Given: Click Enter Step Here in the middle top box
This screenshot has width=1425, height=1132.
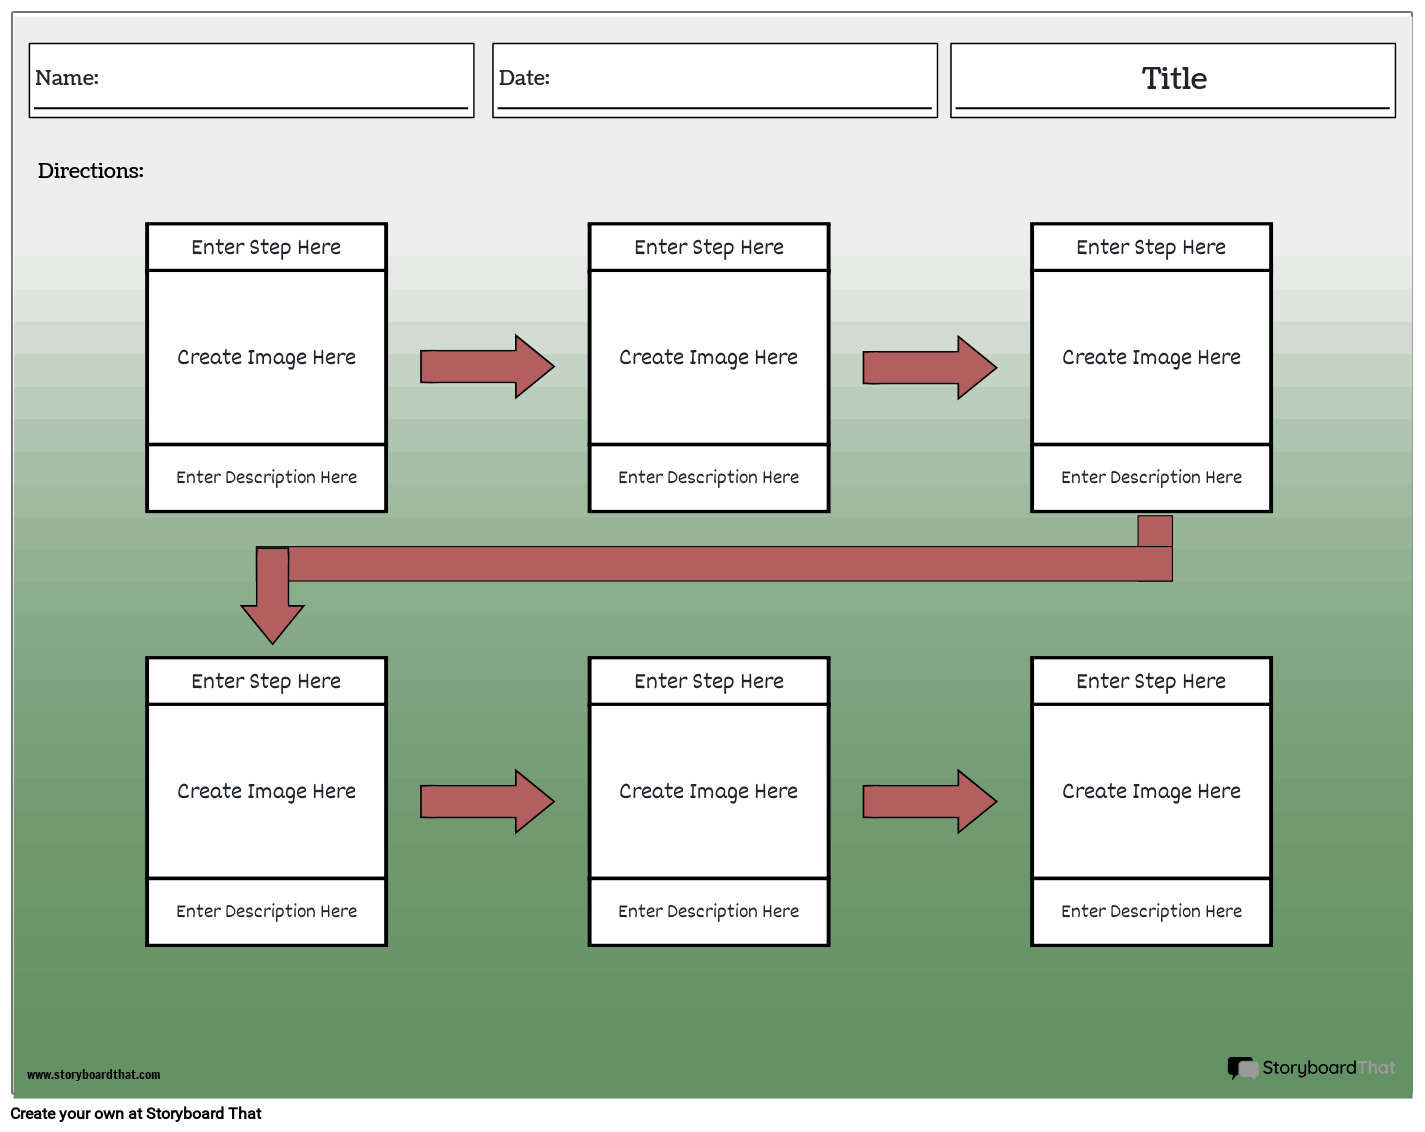Looking at the screenshot, I should click(708, 246).
